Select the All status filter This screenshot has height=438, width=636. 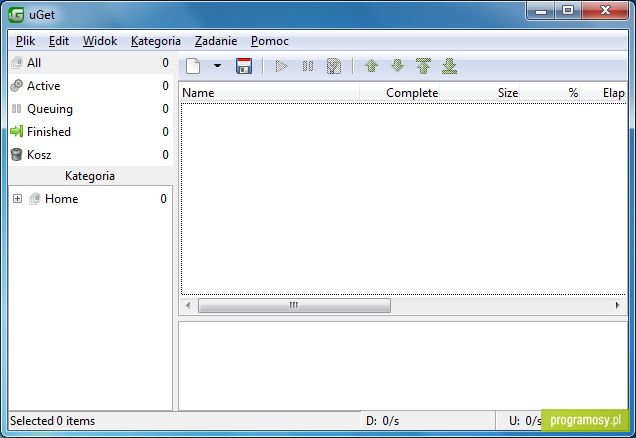(91, 63)
